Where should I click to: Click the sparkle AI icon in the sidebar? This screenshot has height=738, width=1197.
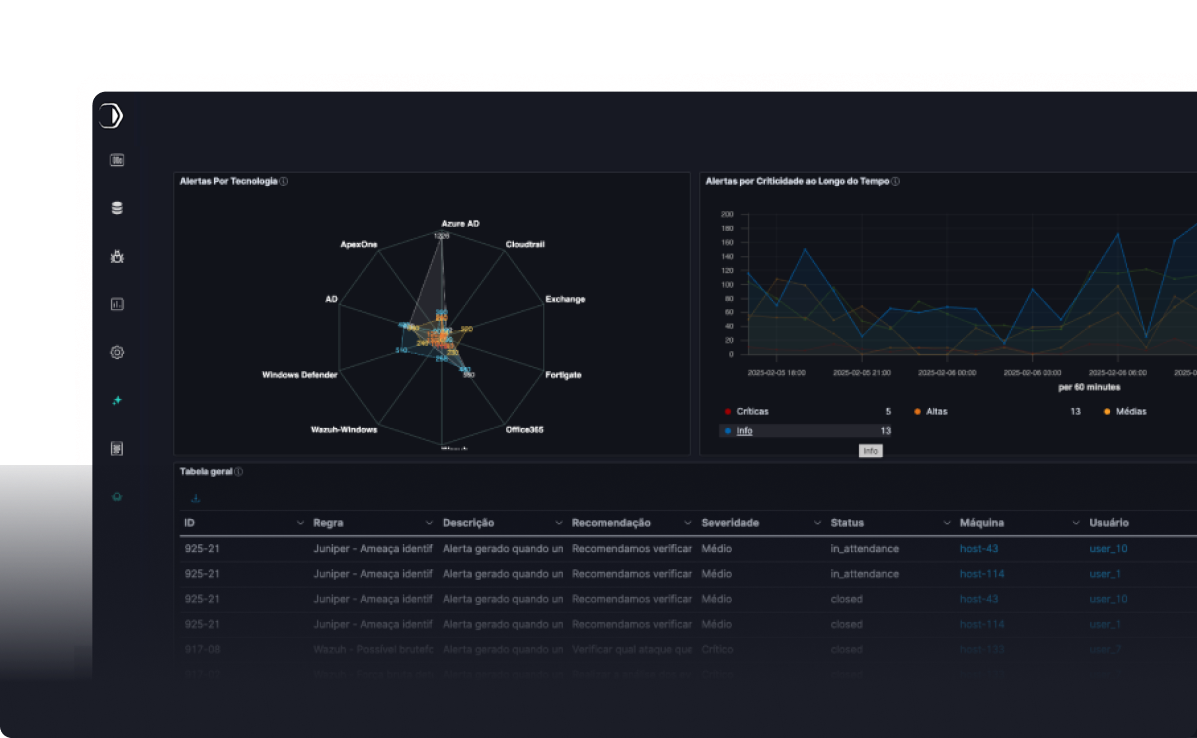(117, 400)
